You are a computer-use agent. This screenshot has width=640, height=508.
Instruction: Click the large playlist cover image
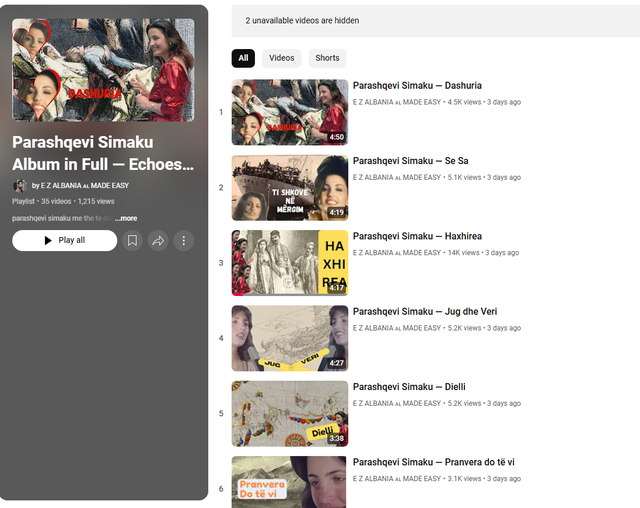tap(103, 70)
